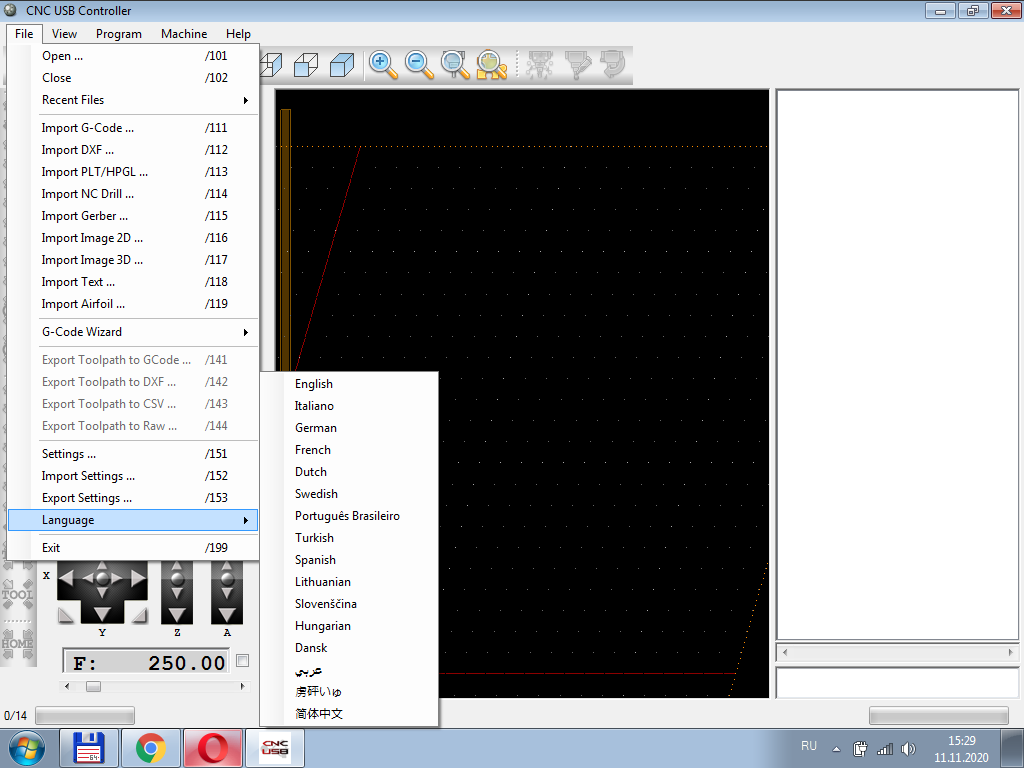The width and height of the screenshot is (1024, 768).
Task: Click the F: 250.00 feed rate display
Action: pos(146,662)
